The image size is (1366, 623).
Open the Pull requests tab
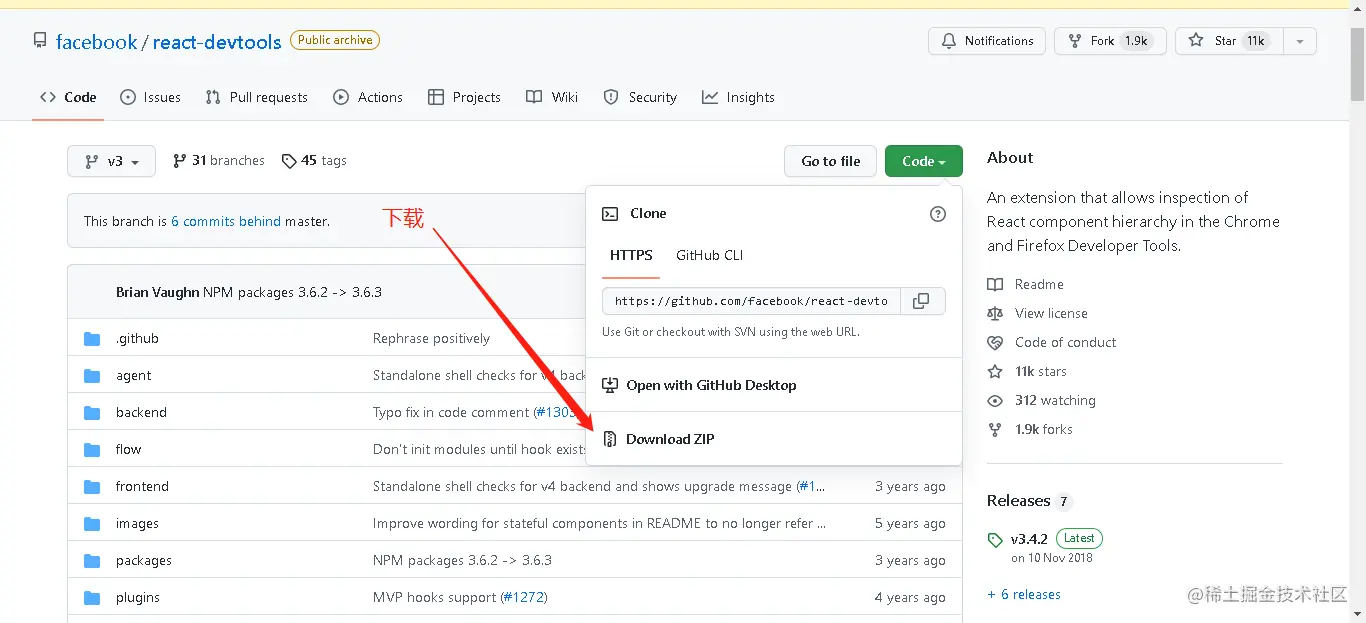pos(257,97)
